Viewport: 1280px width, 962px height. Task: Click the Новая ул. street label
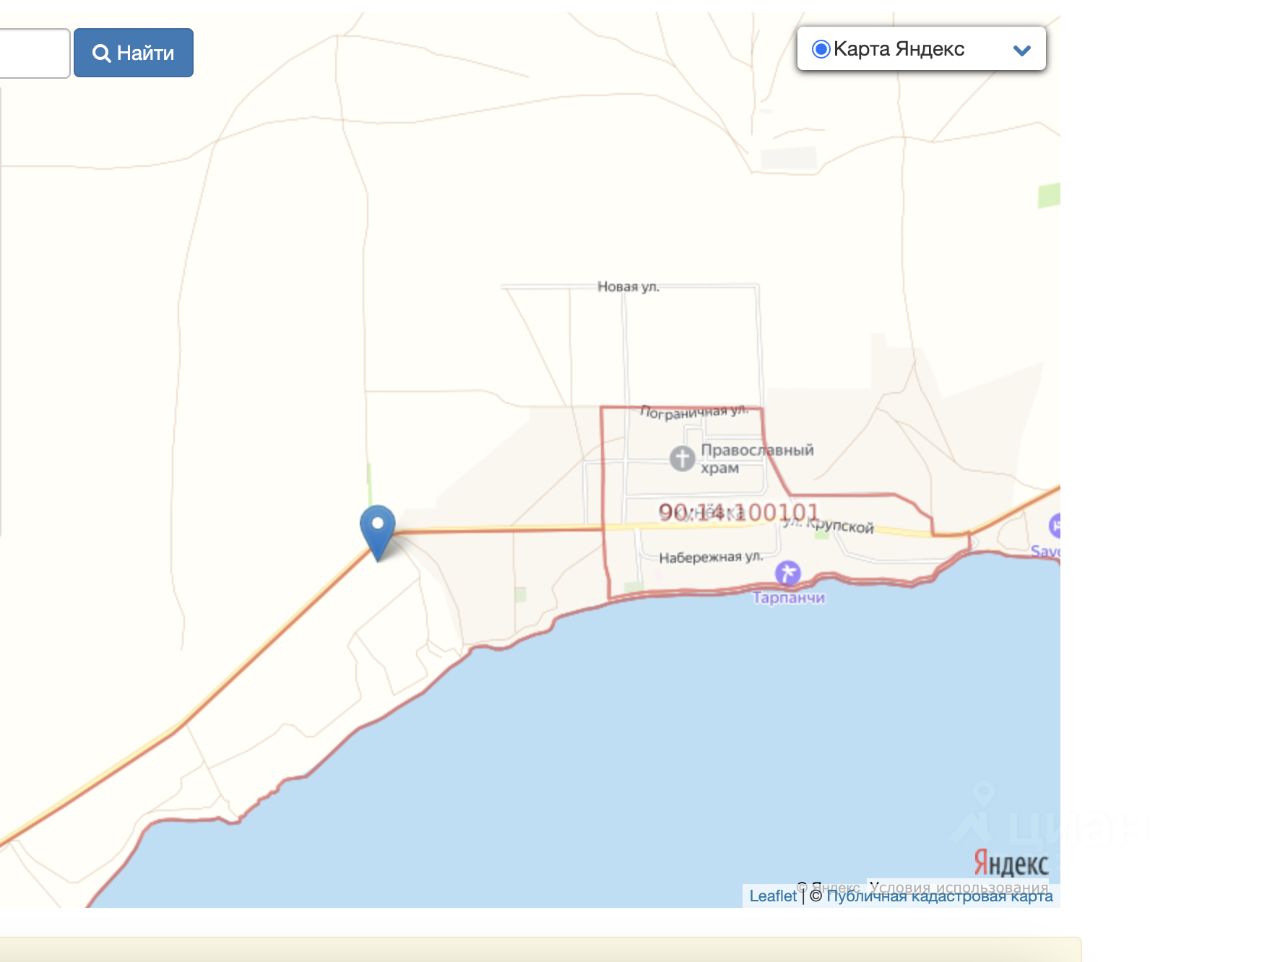pos(628,287)
